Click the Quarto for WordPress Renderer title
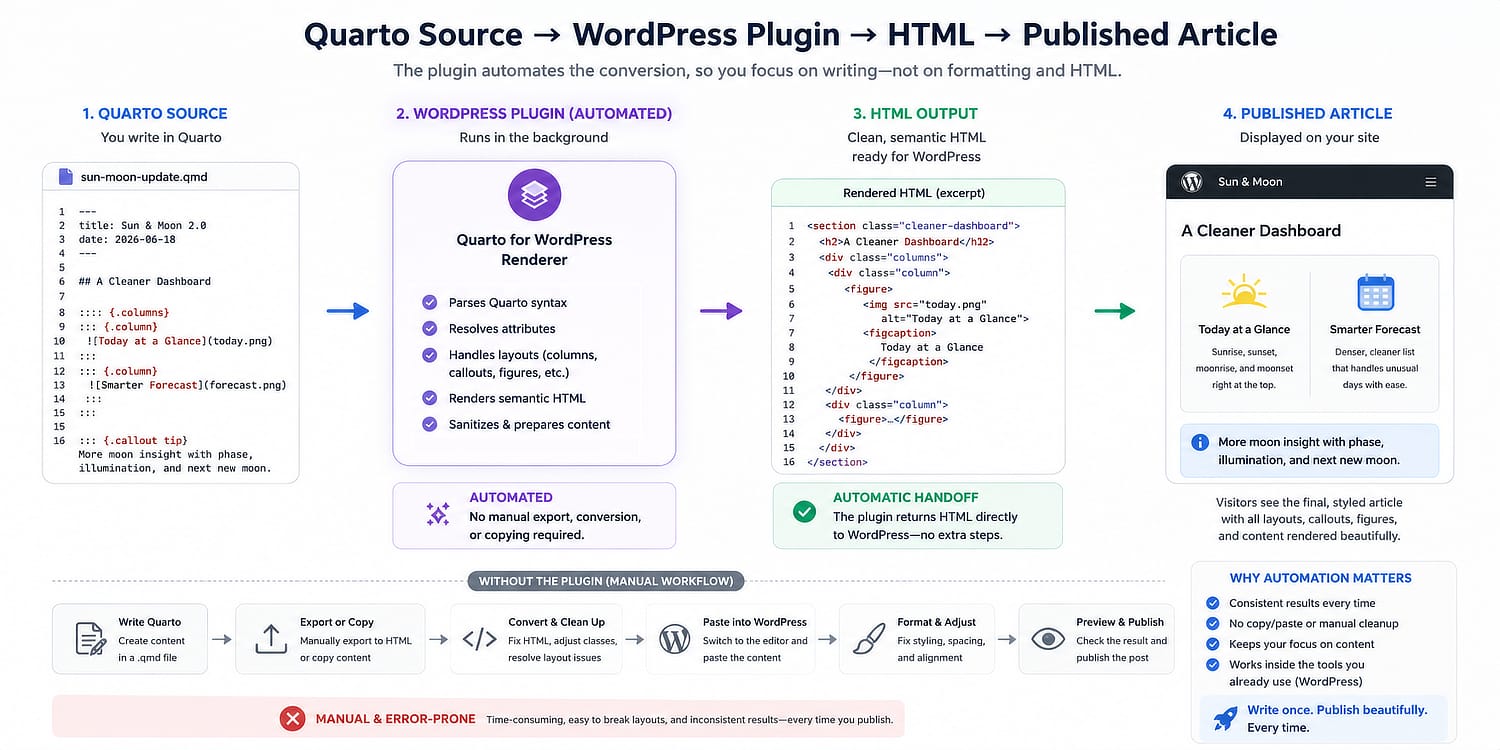Viewport: 1500px width, 750px height. pos(534,249)
